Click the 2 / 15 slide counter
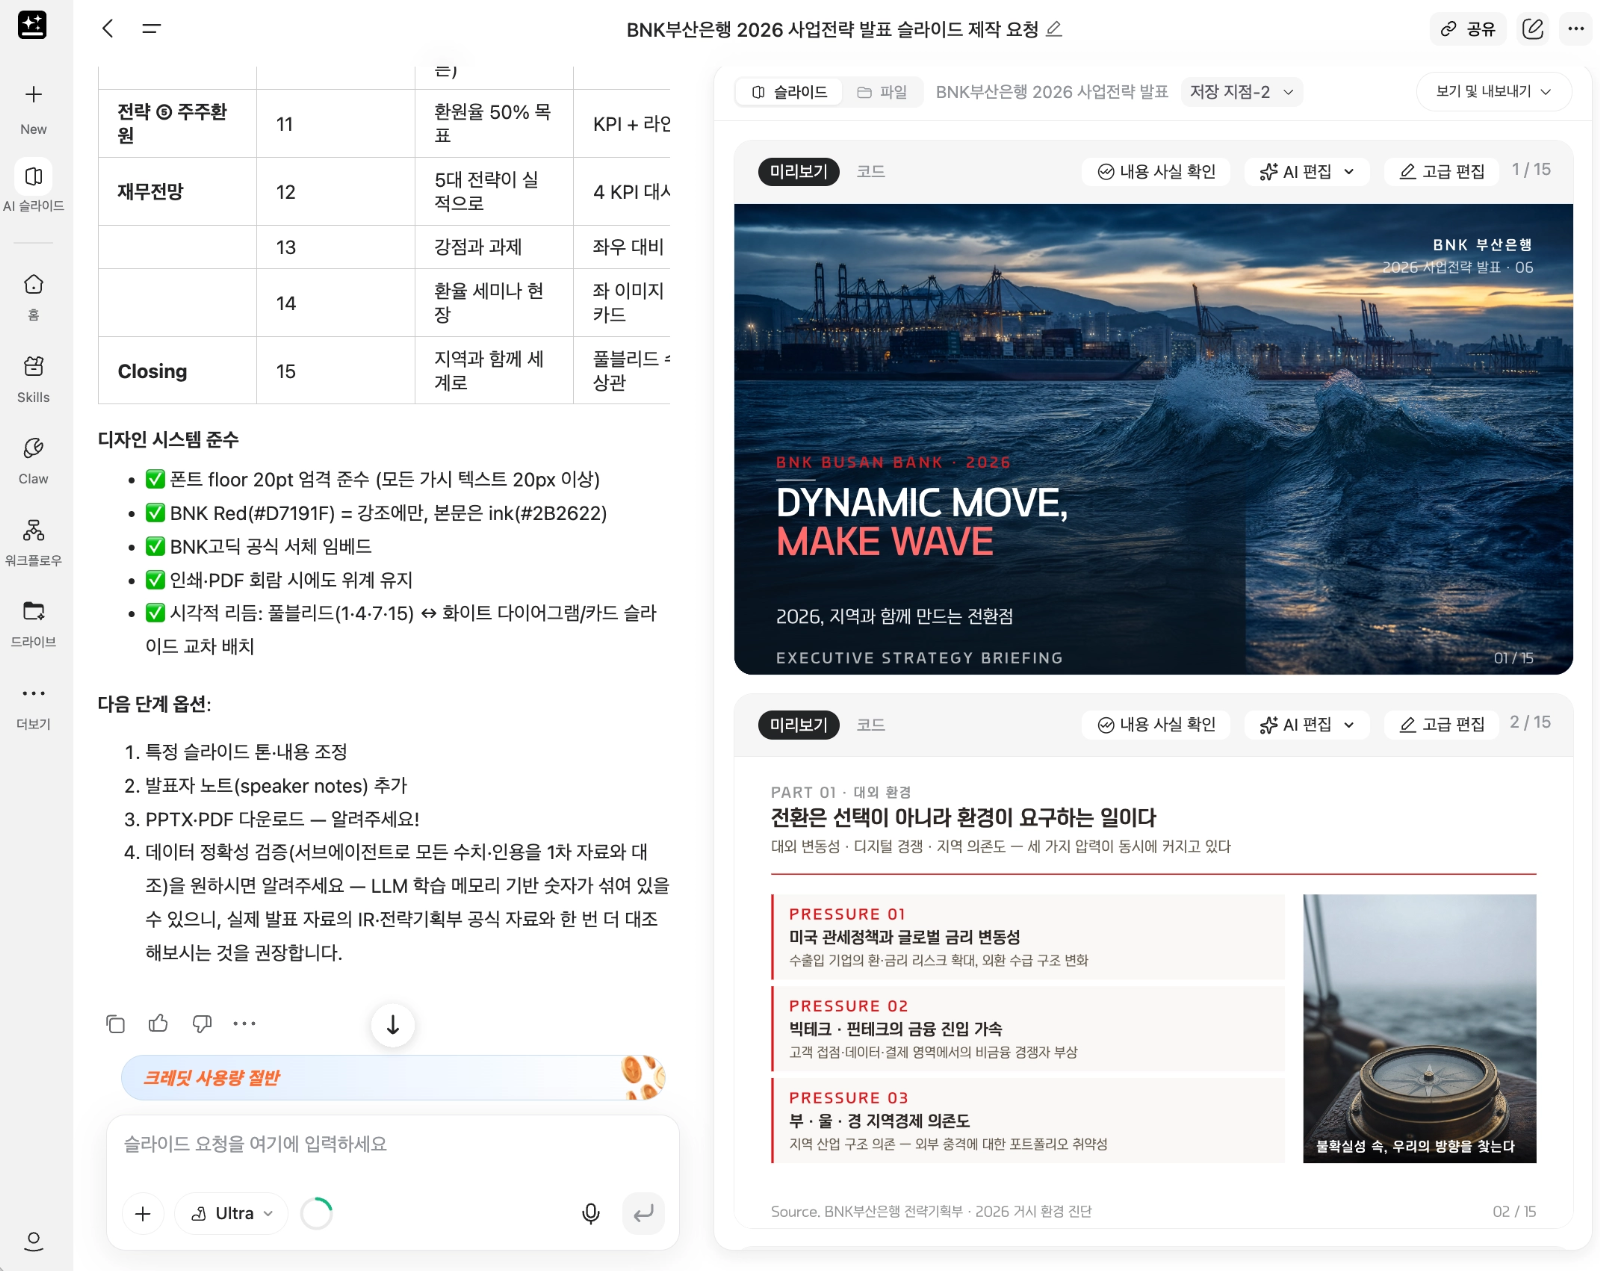Screen dimensions: 1600x1271 point(1530,722)
